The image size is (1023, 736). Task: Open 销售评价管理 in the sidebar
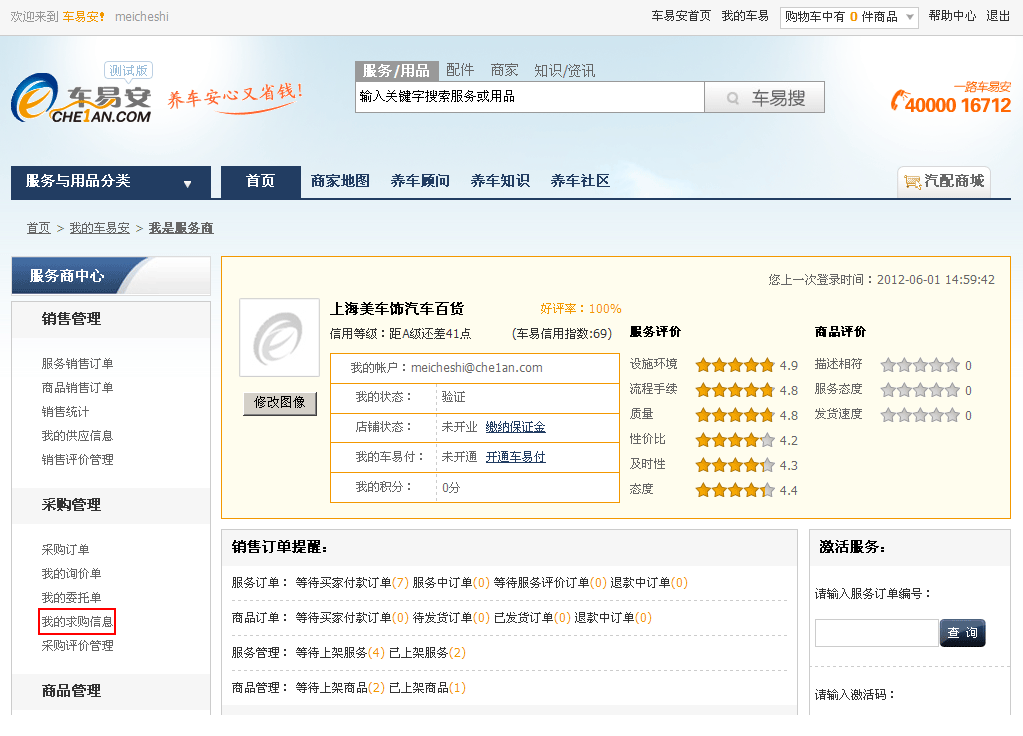[x=78, y=460]
